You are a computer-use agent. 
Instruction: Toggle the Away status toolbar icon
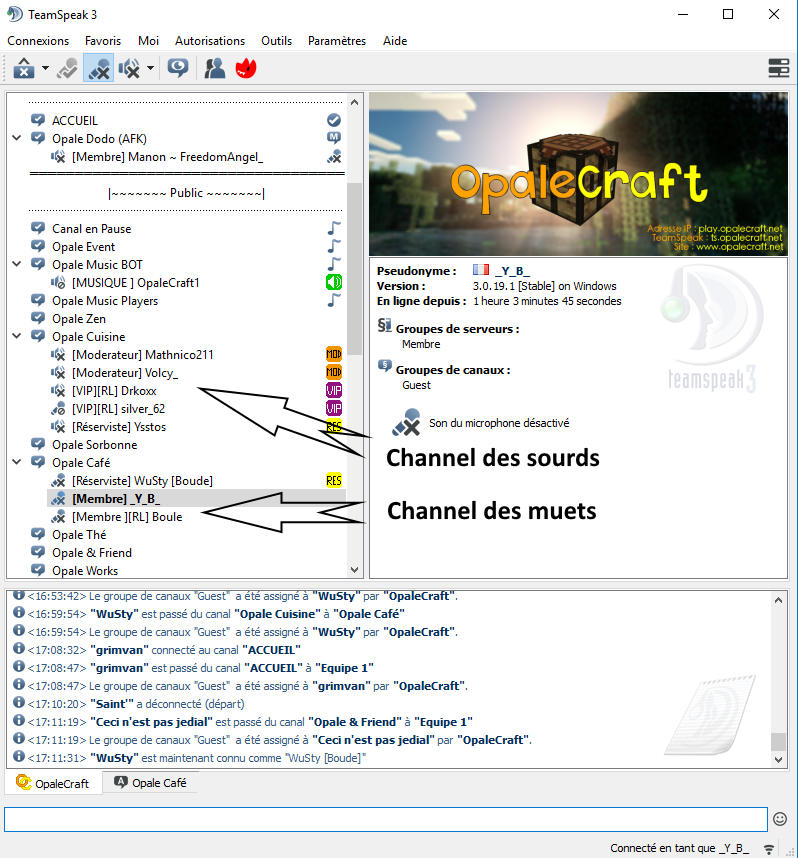point(178,68)
